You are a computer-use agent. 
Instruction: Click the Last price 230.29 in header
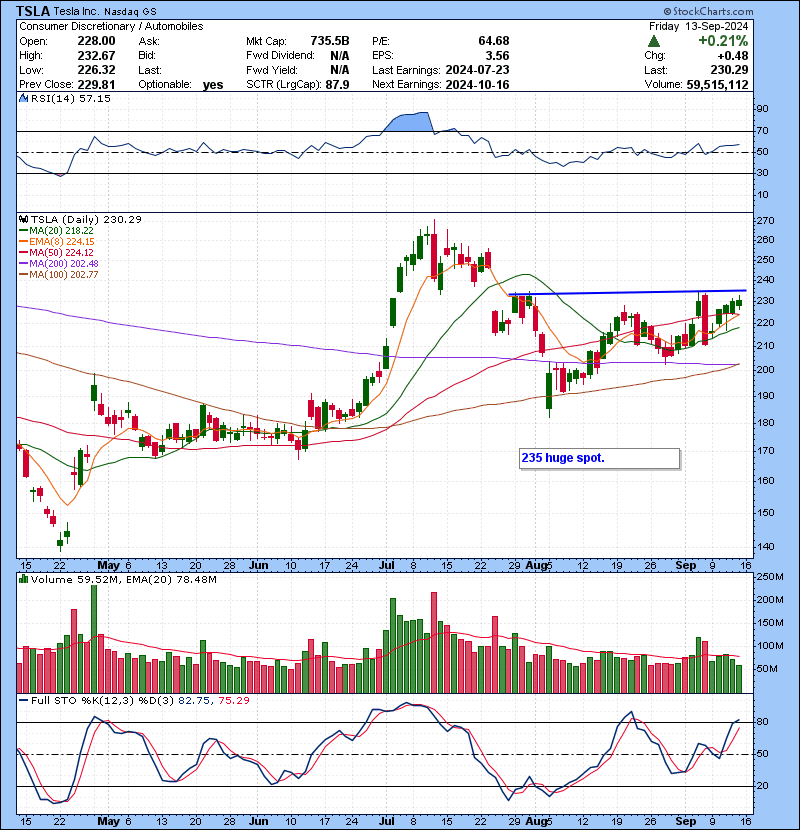point(730,70)
